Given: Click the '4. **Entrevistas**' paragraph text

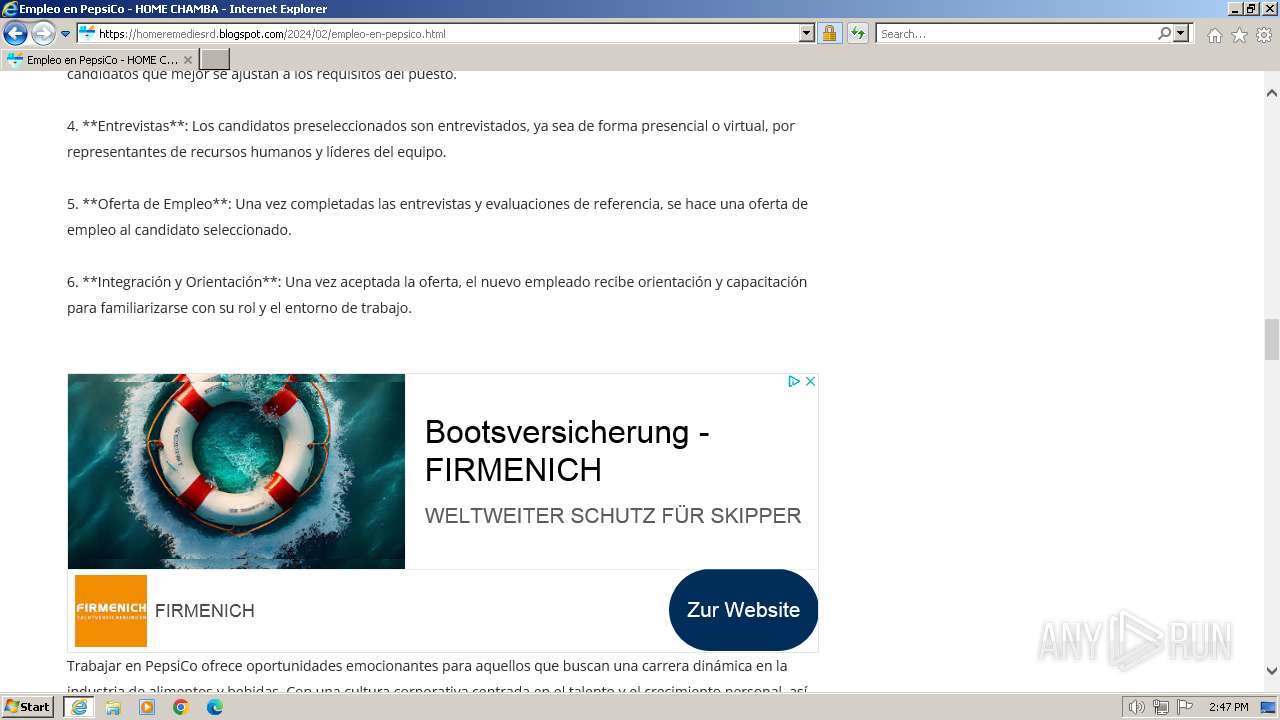Looking at the screenshot, I should tap(431, 139).
